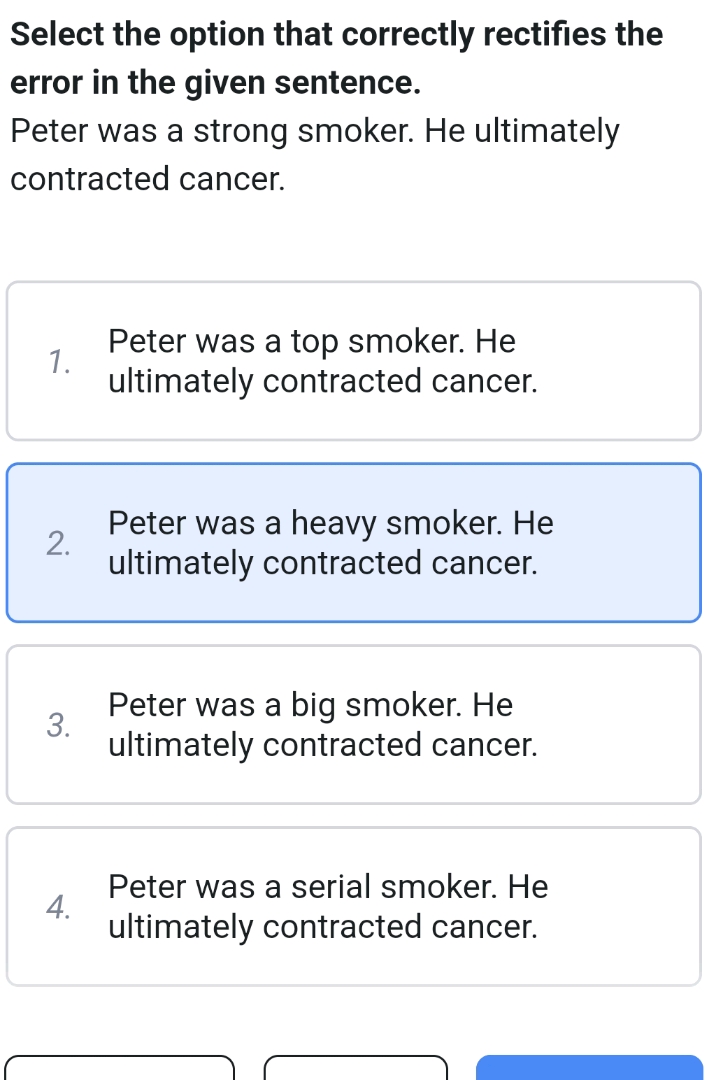Click the text of the big smoker answer

pos(323,724)
